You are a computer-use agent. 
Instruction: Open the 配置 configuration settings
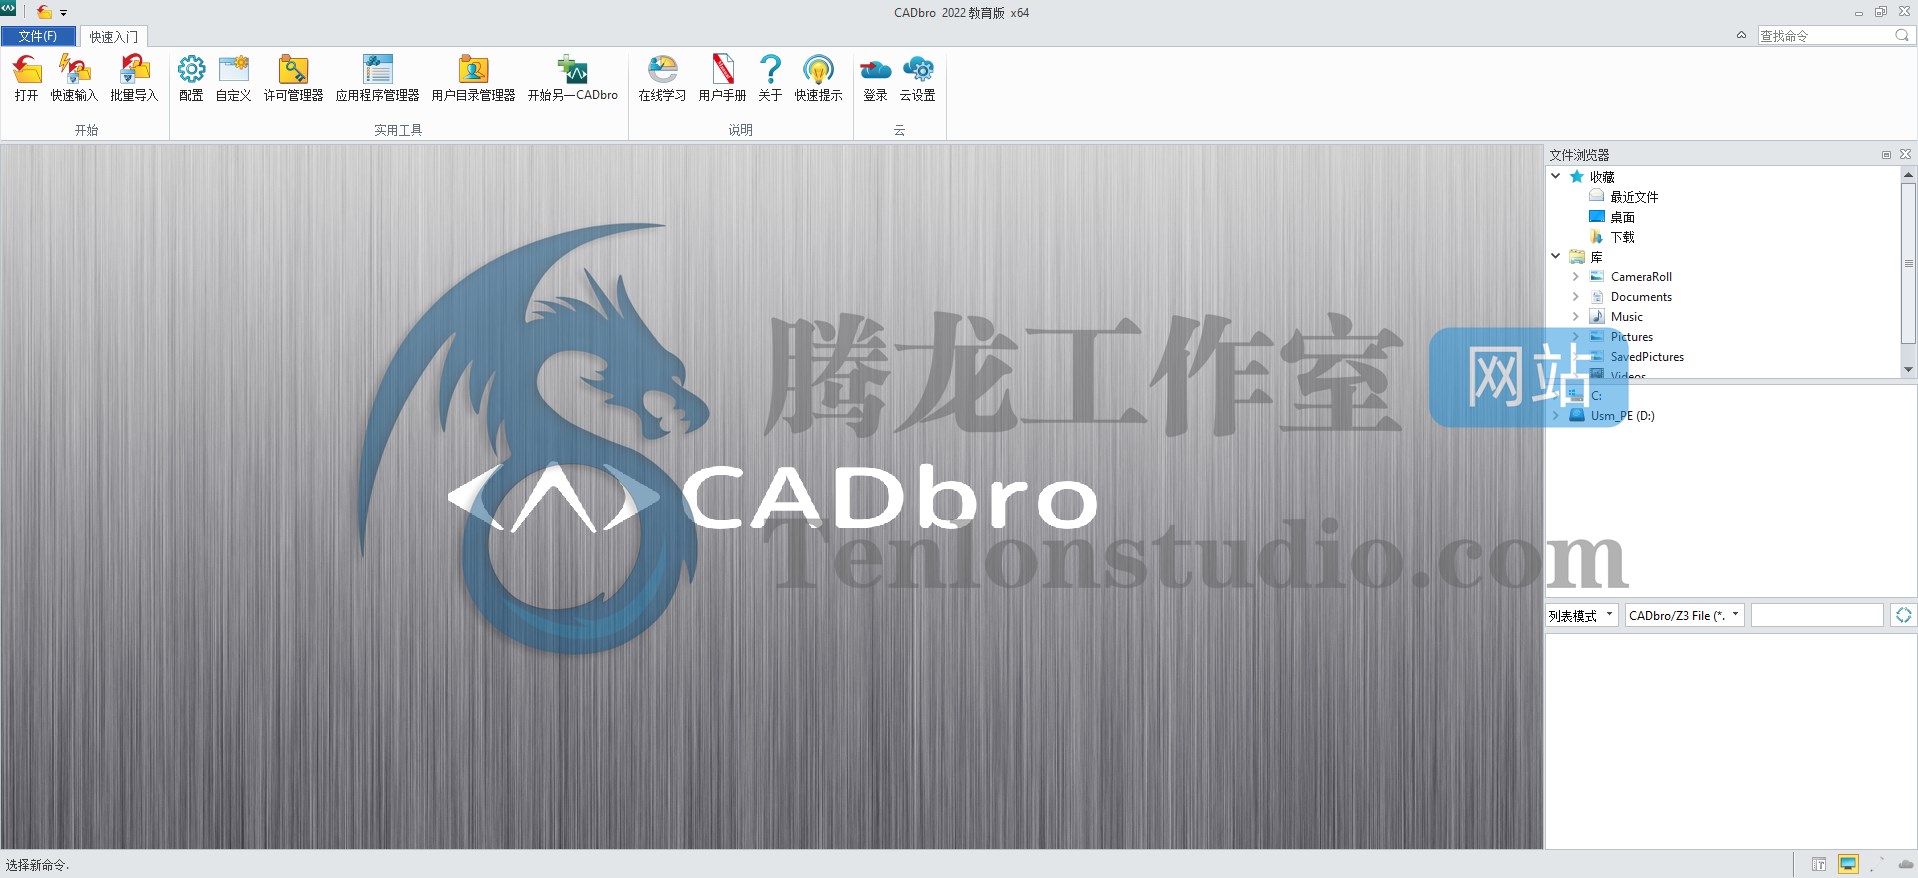click(191, 78)
